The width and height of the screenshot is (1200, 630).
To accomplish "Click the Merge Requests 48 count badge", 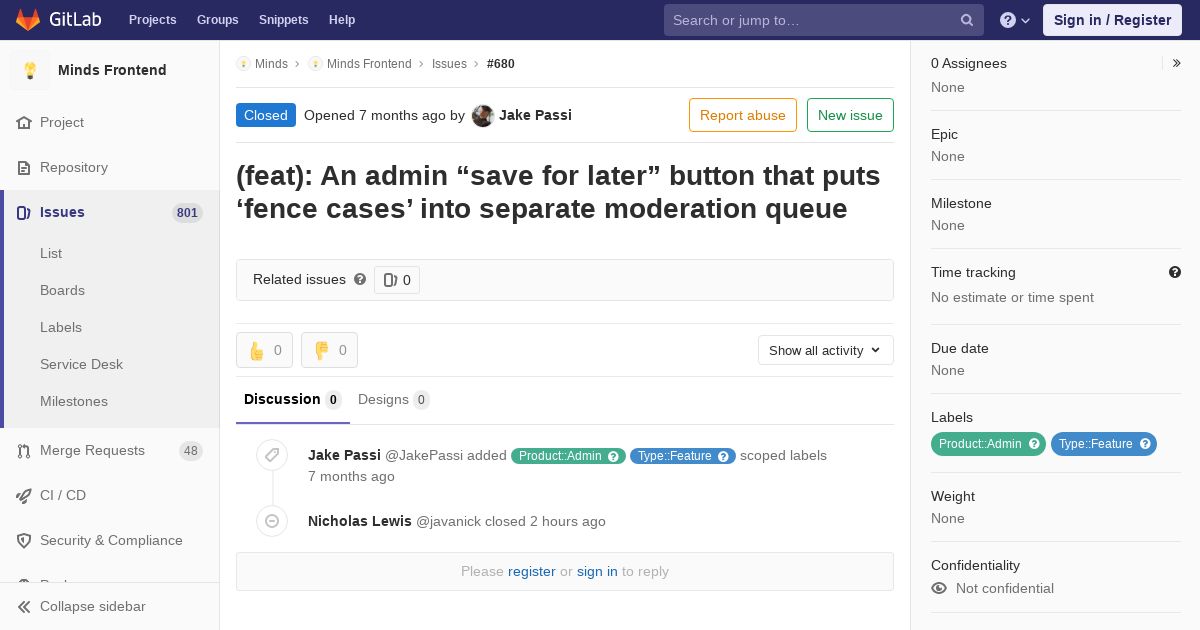I will pyautogui.click(x=191, y=451).
